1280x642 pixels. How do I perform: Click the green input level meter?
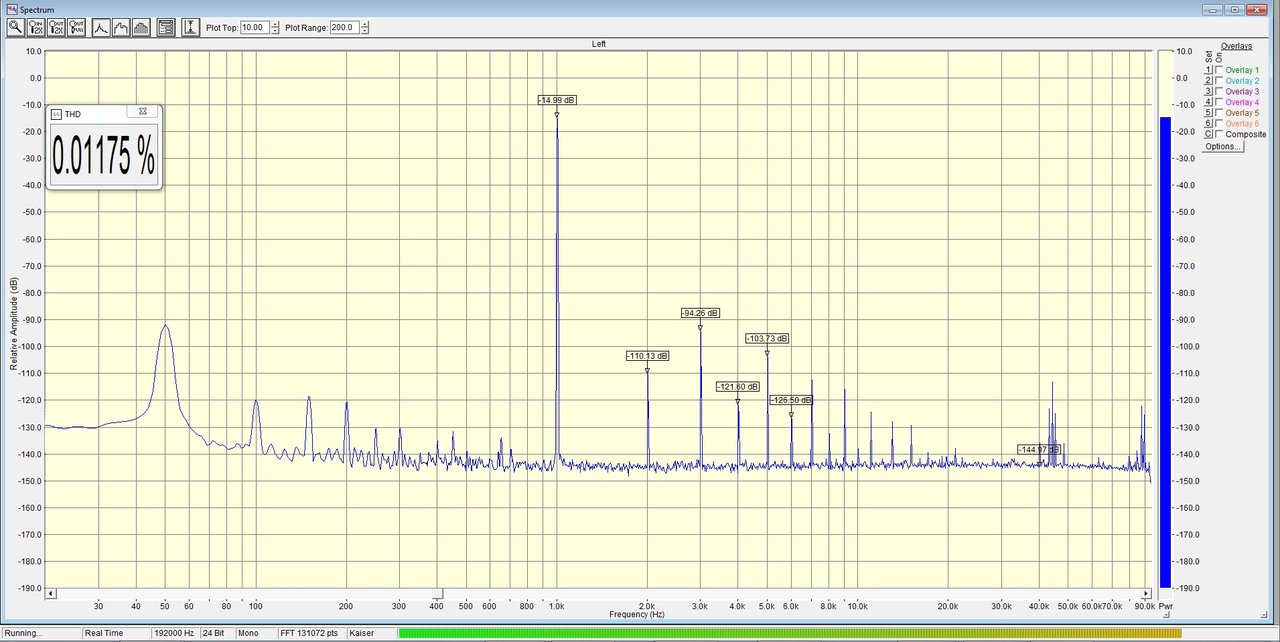[x=790, y=633]
